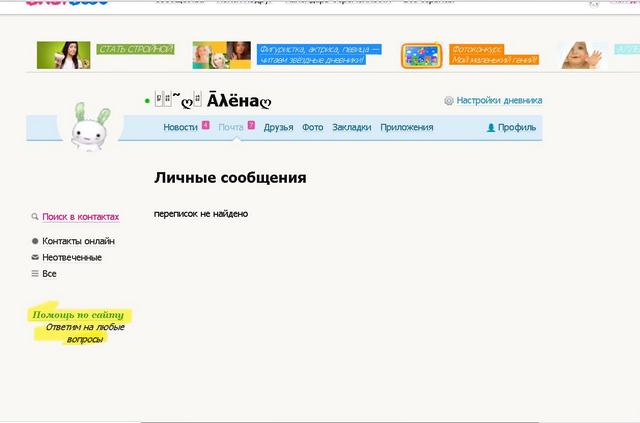Click the green online status dot
This screenshot has width=640, height=423.
tap(147, 101)
